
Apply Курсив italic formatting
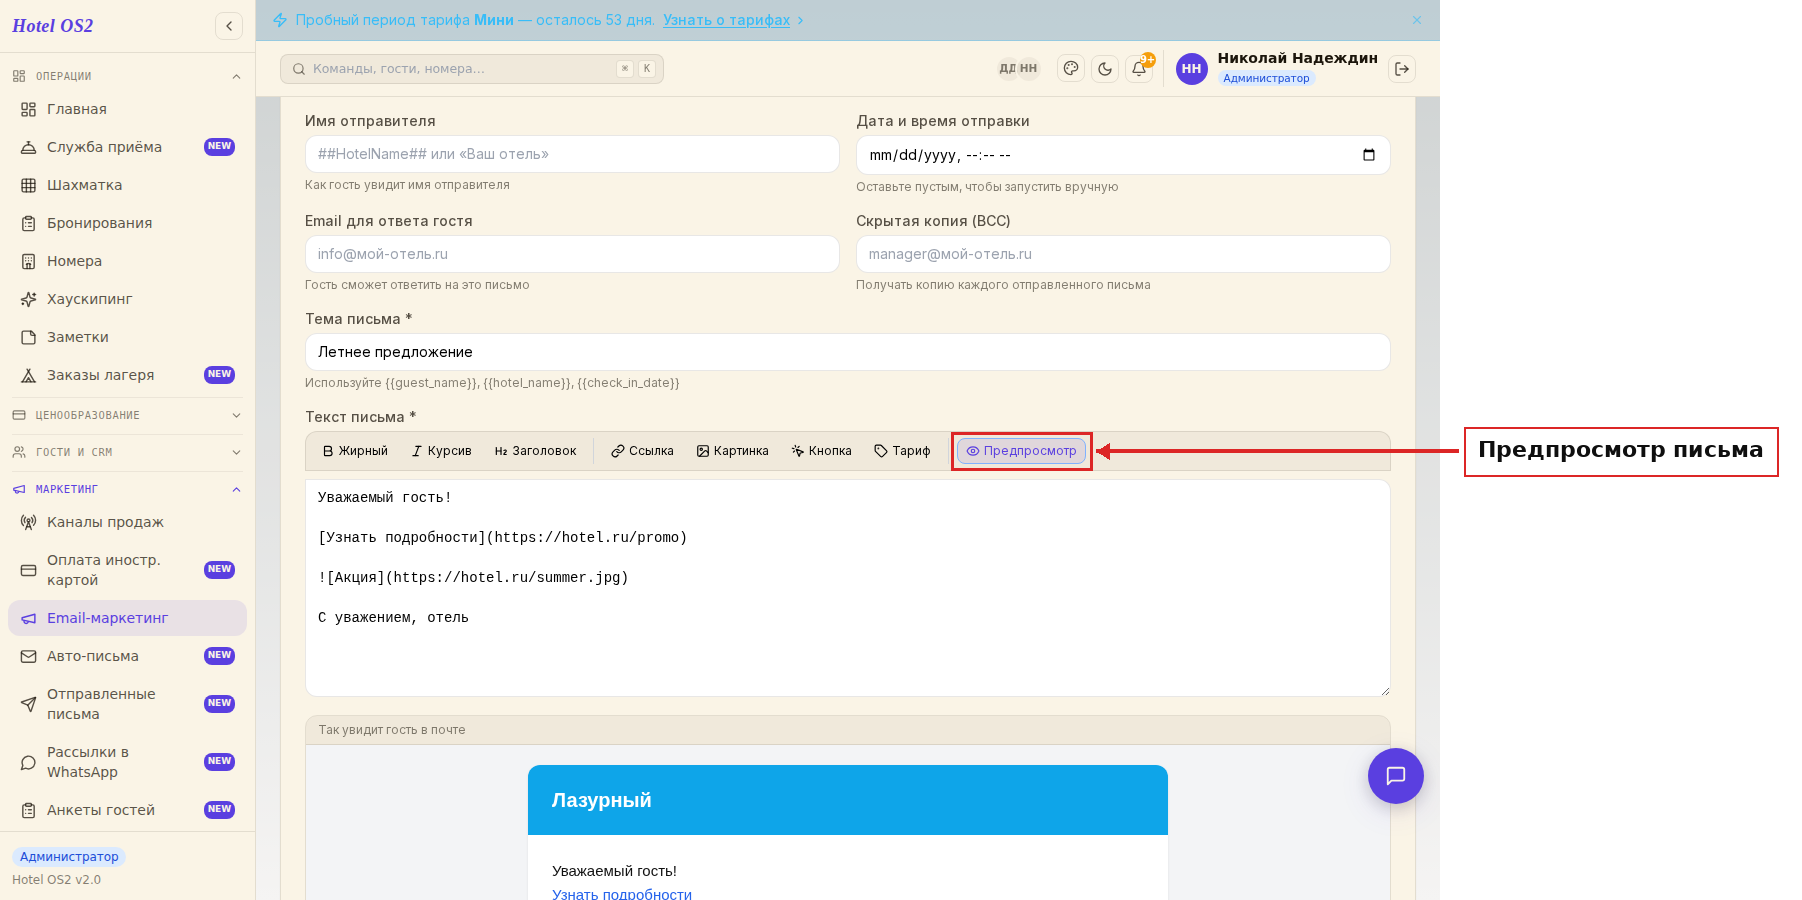(441, 451)
